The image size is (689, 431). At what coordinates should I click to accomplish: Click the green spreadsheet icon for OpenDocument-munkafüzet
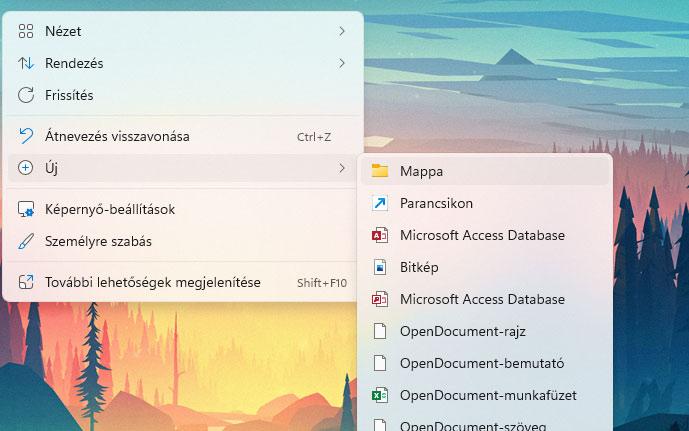[x=379, y=395]
